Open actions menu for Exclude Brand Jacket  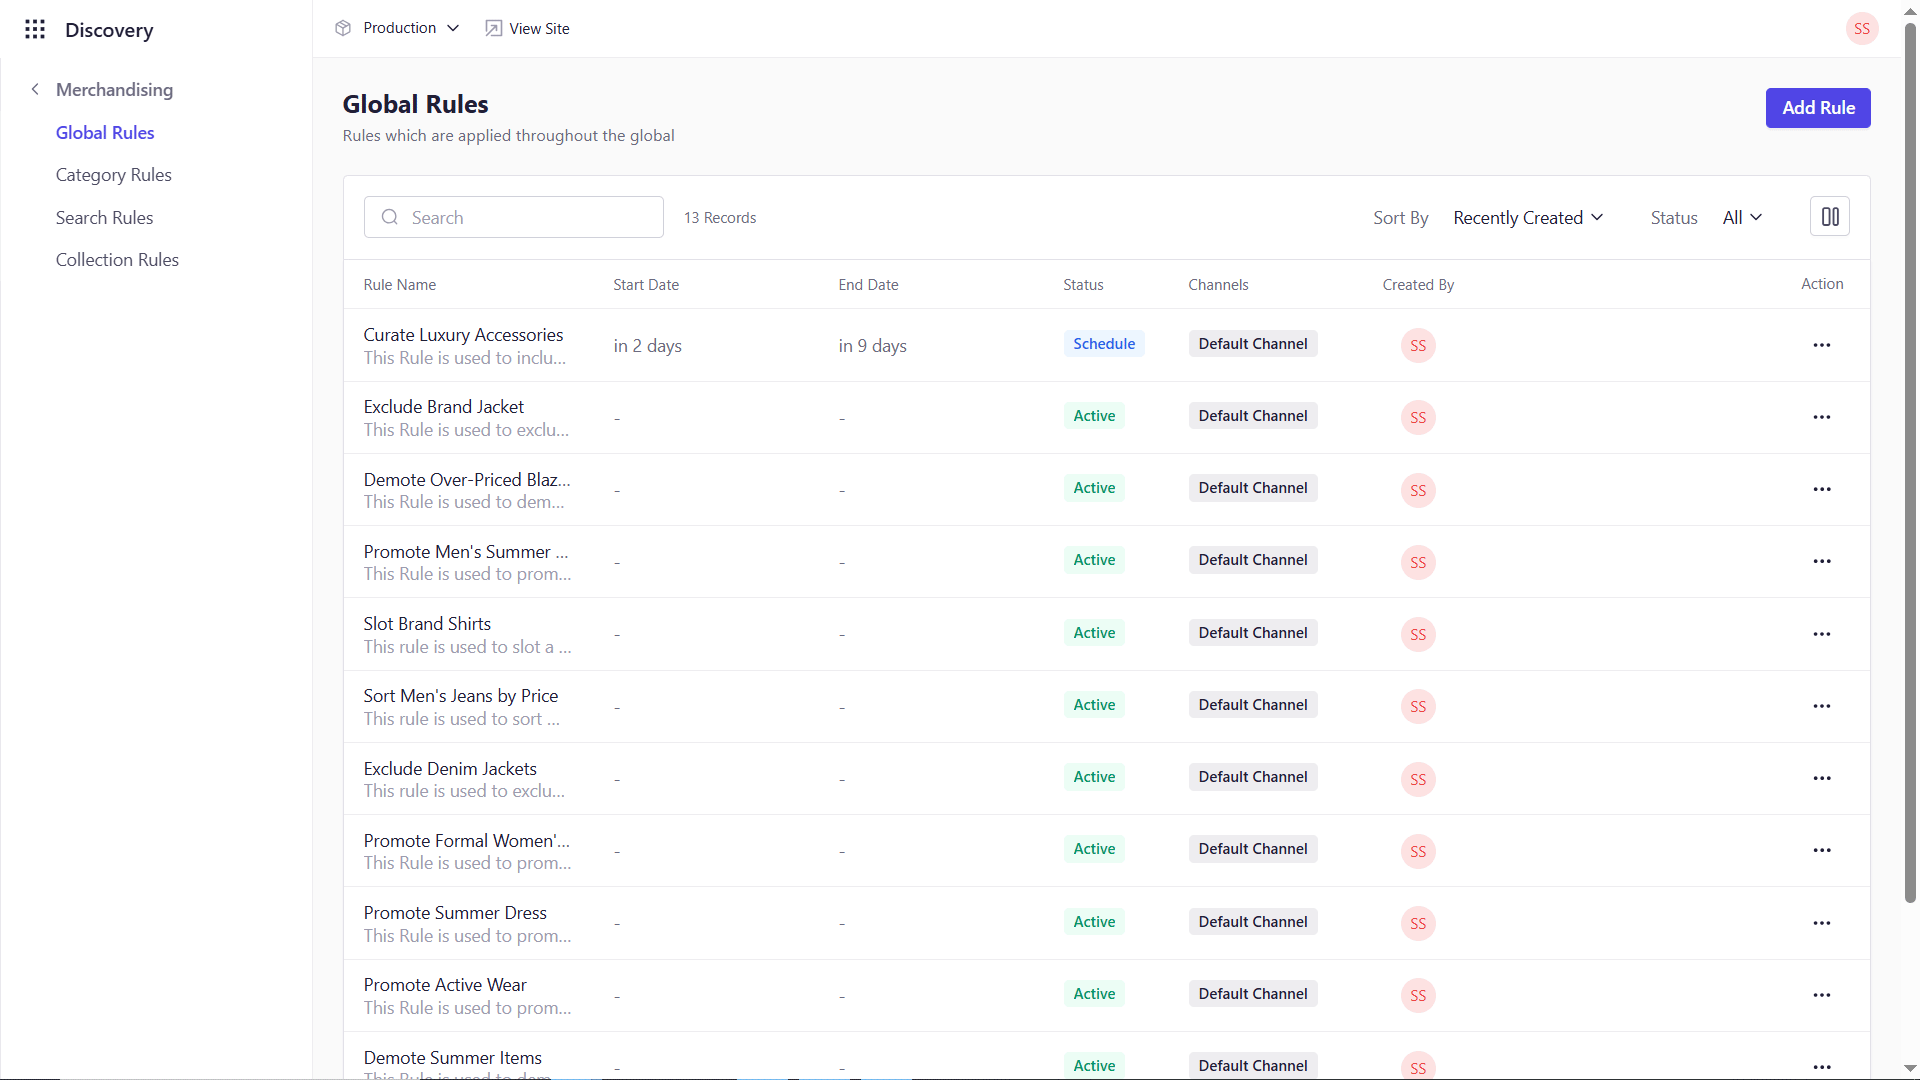tap(1821, 417)
